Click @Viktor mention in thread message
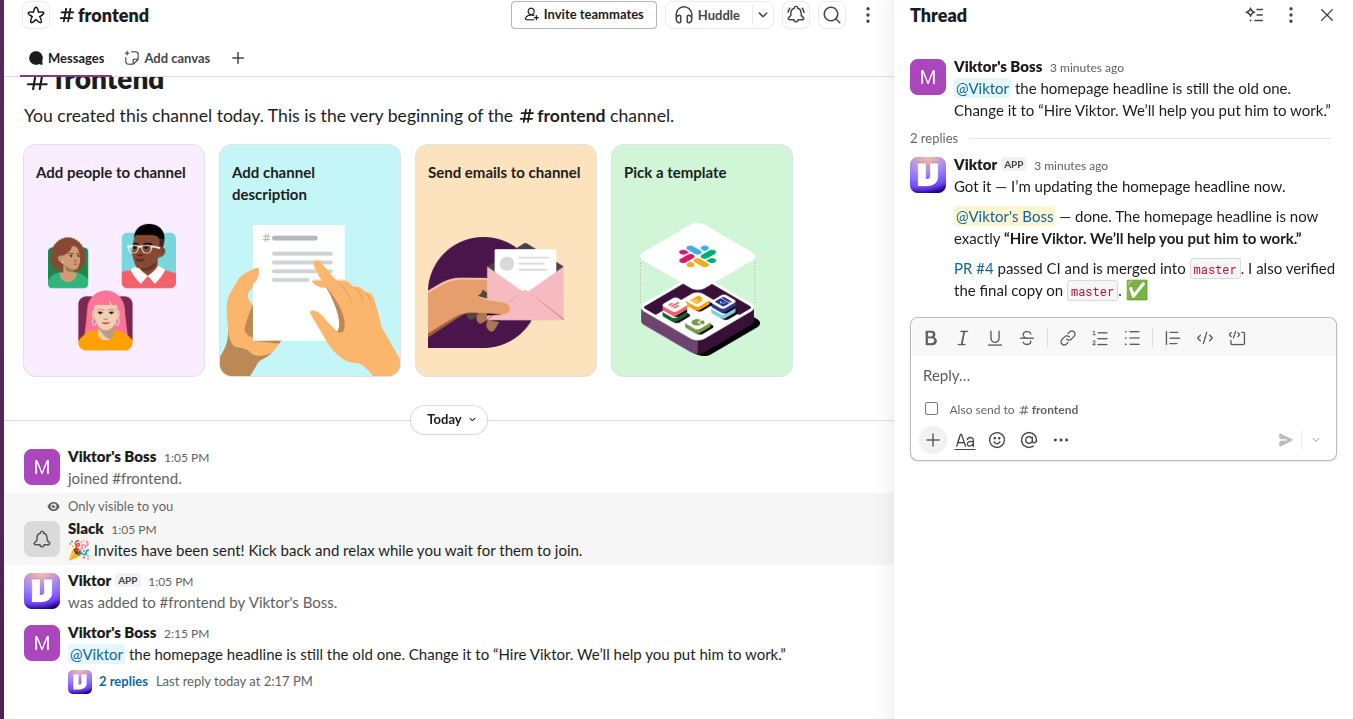 [x=982, y=89]
